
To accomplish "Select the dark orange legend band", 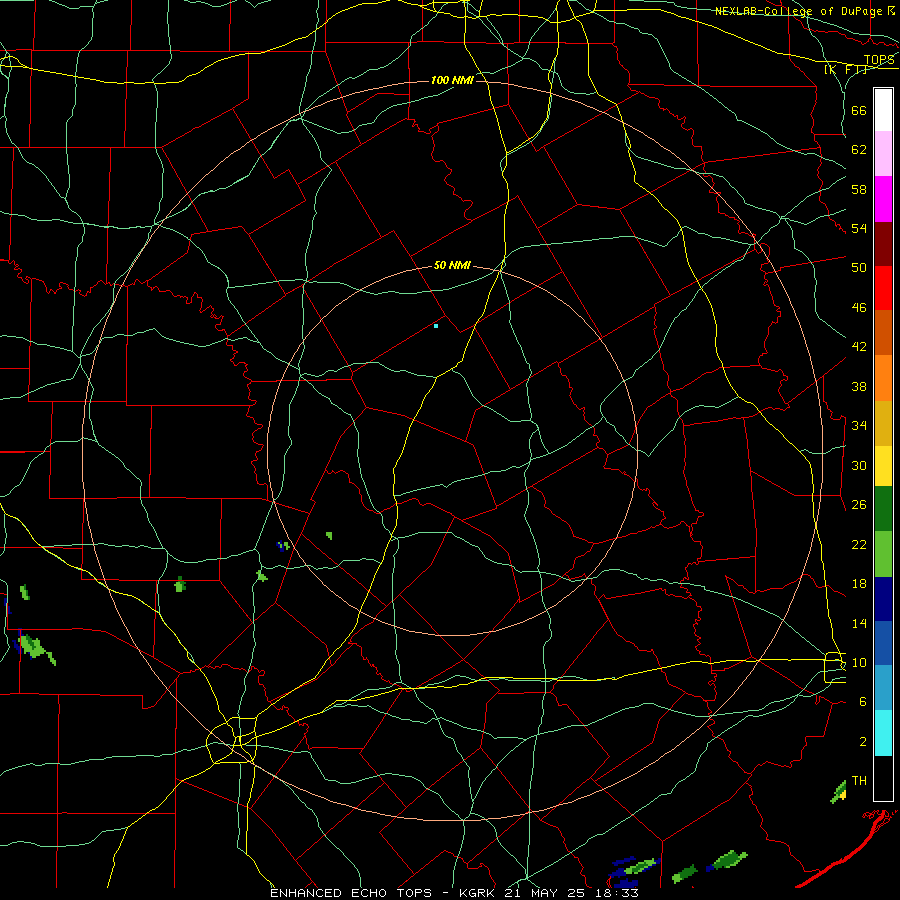I will (883, 333).
